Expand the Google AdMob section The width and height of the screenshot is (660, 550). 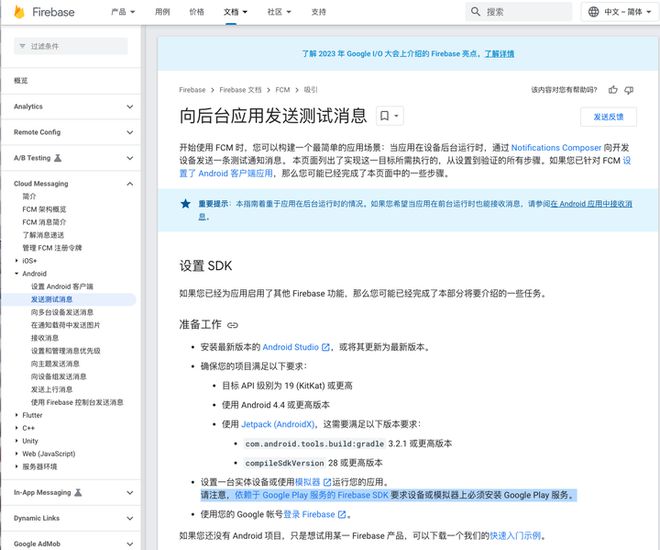pyautogui.click(x=130, y=544)
